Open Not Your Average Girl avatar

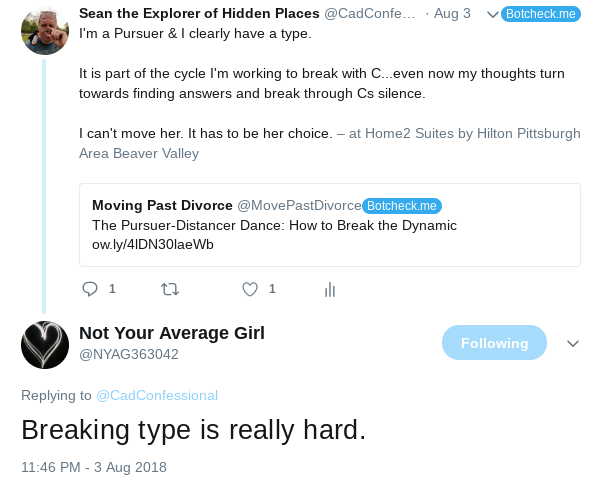pos(45,345)
